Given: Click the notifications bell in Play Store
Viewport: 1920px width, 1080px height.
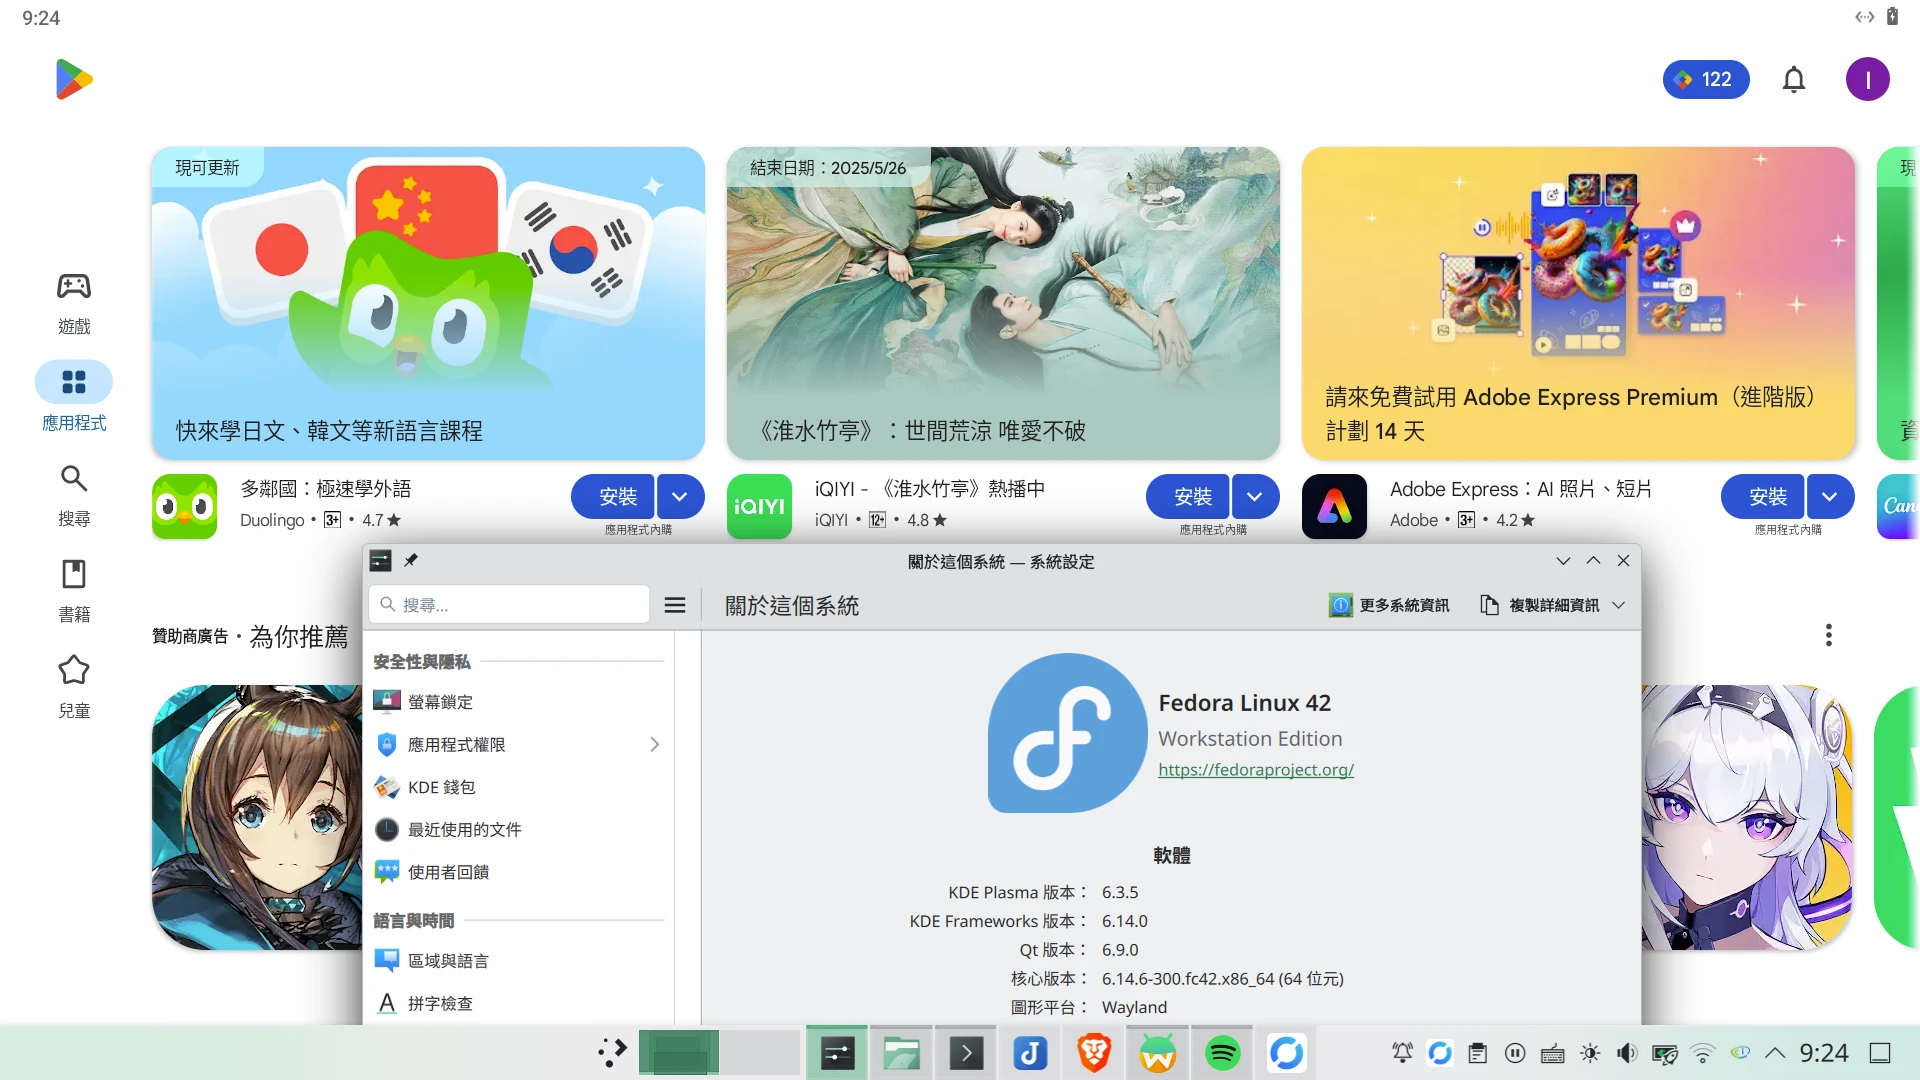Looking at the screenshot, I should [1794, 80].
